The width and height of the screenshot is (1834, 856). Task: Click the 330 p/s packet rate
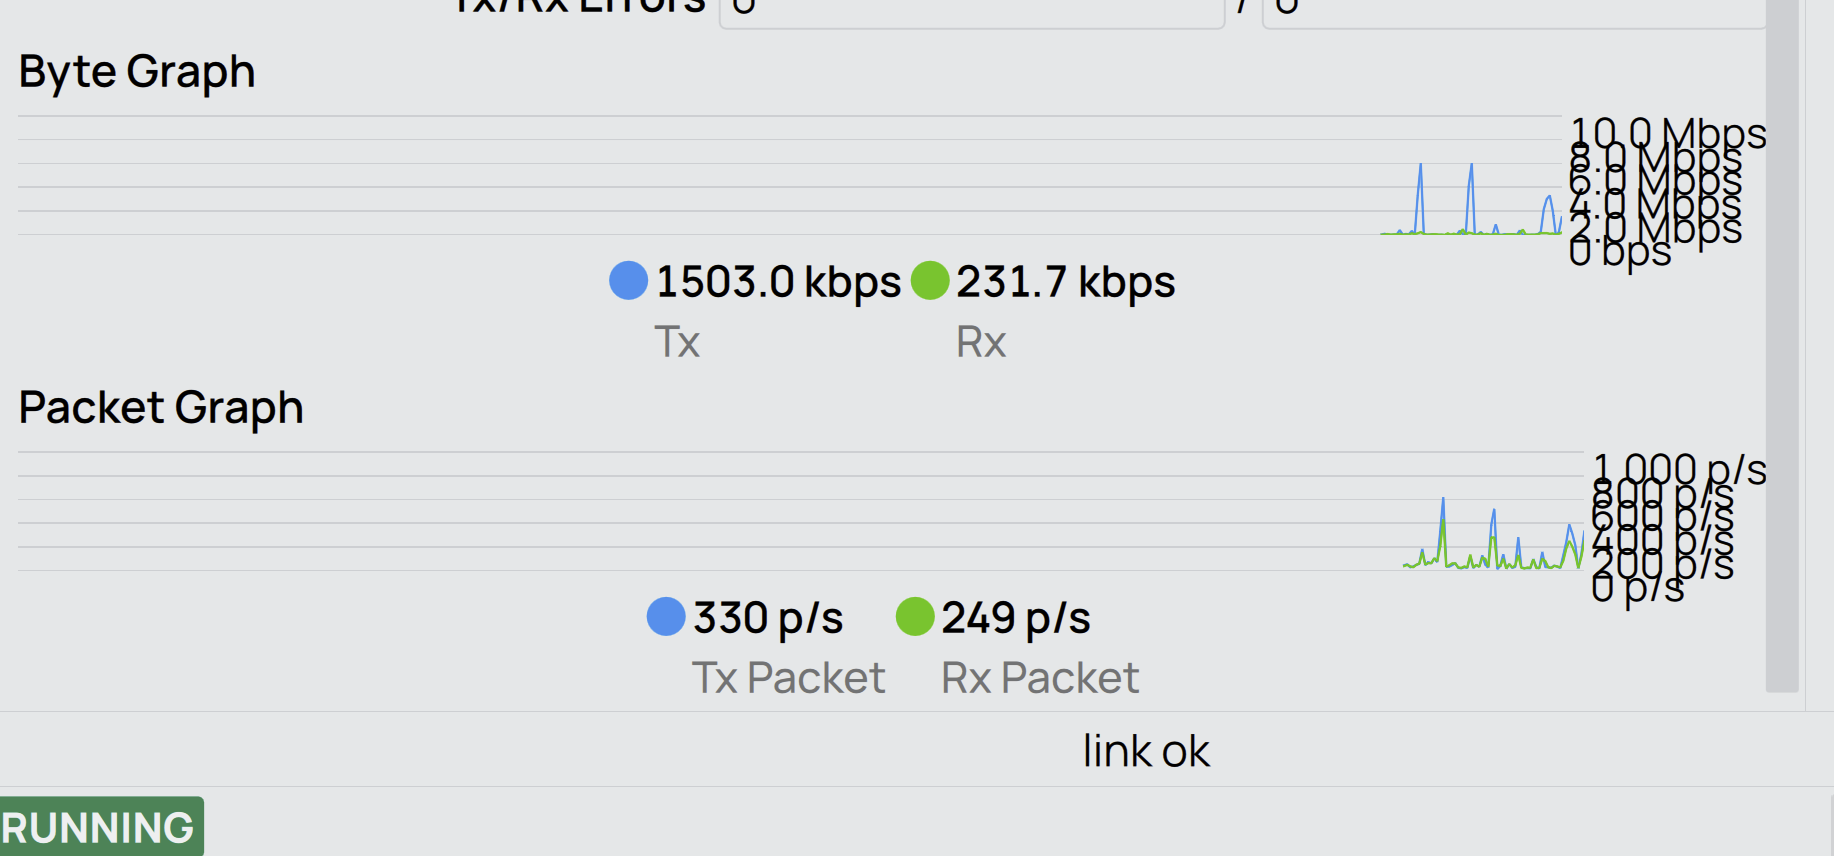(x=768, y=618)
